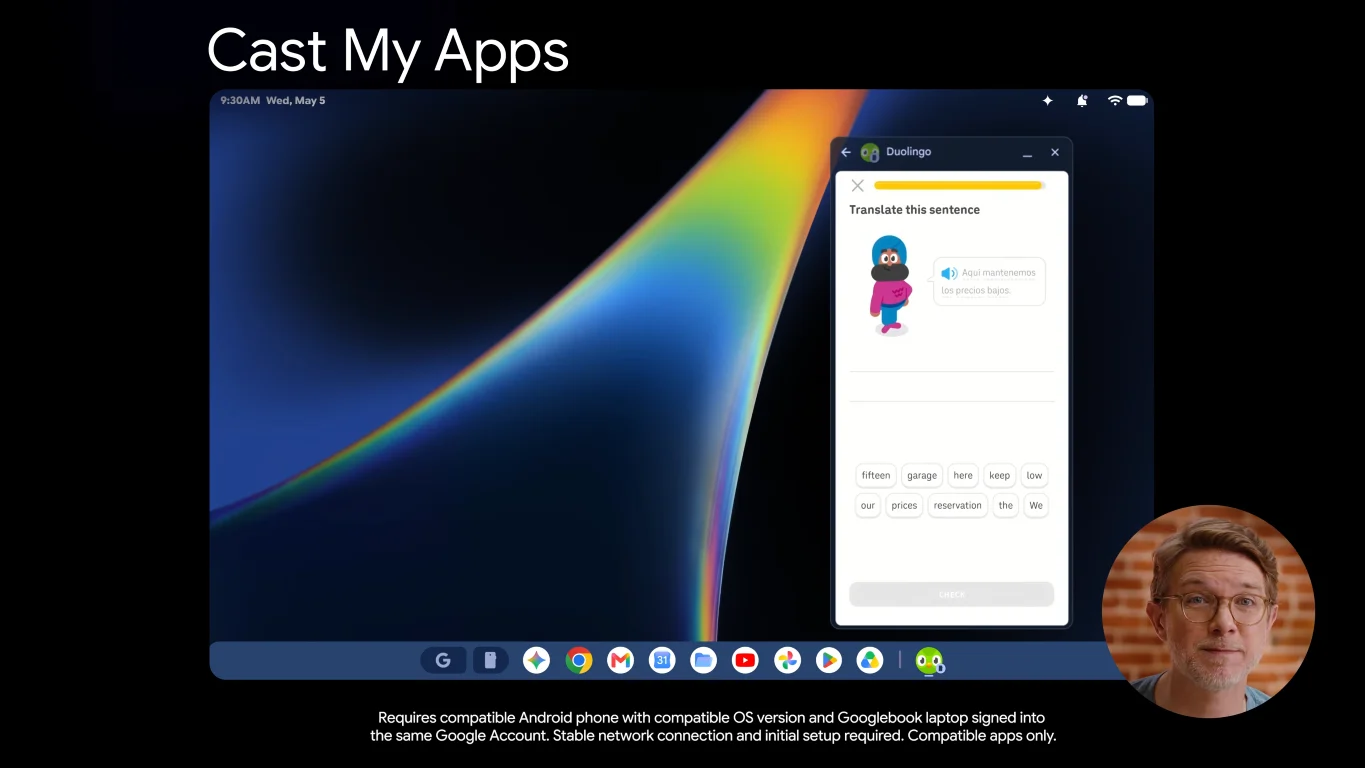Minimize the Duolingo window

tap(1027, 153)
